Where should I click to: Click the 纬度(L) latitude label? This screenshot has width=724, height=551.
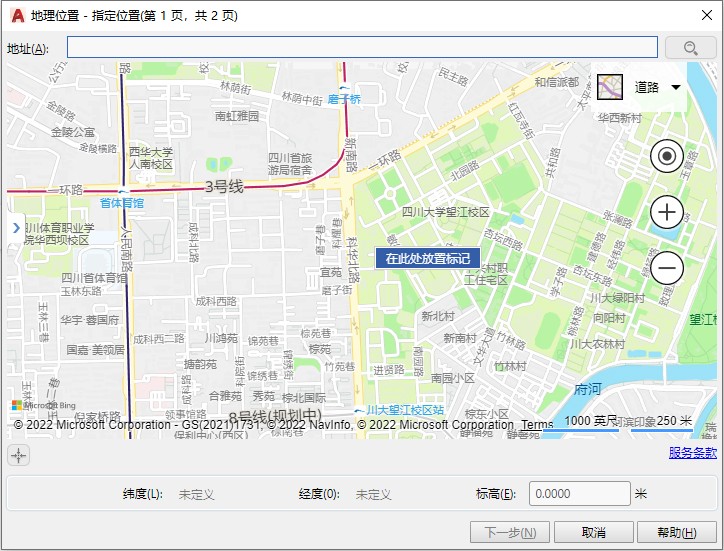click(x=143, y=494)
